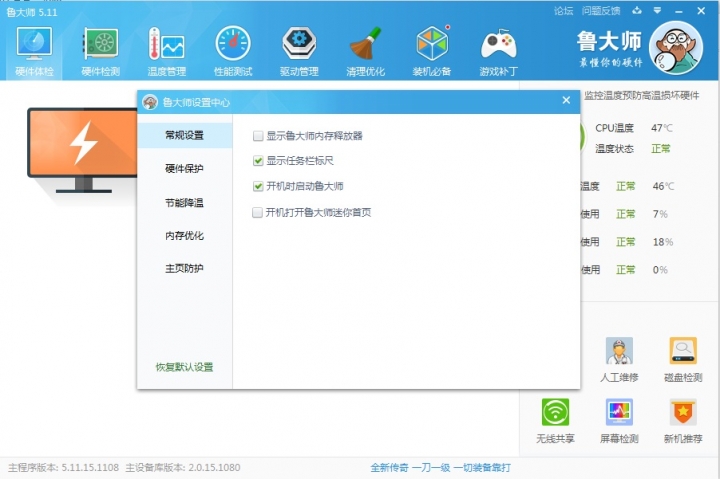Screen dimensions: 720x479
Task: Click the 鲁大师 avatar mascot in header
Action: [x=676, y=48]
